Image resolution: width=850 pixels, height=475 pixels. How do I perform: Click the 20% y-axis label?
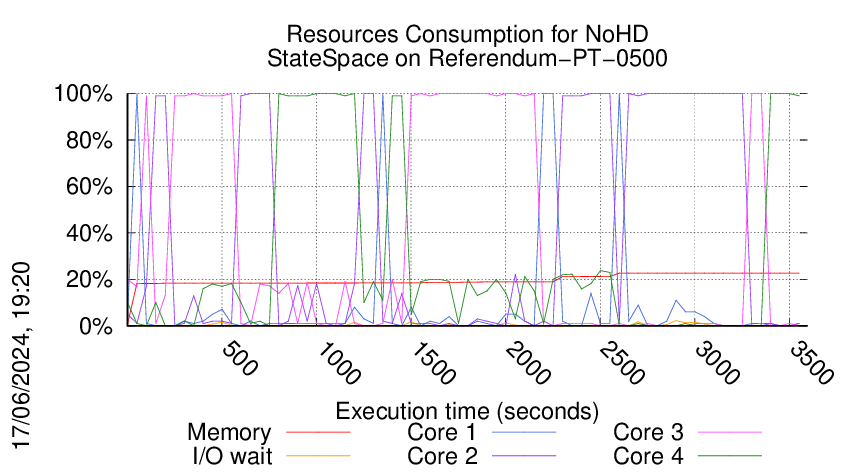[x=89, y=280]
